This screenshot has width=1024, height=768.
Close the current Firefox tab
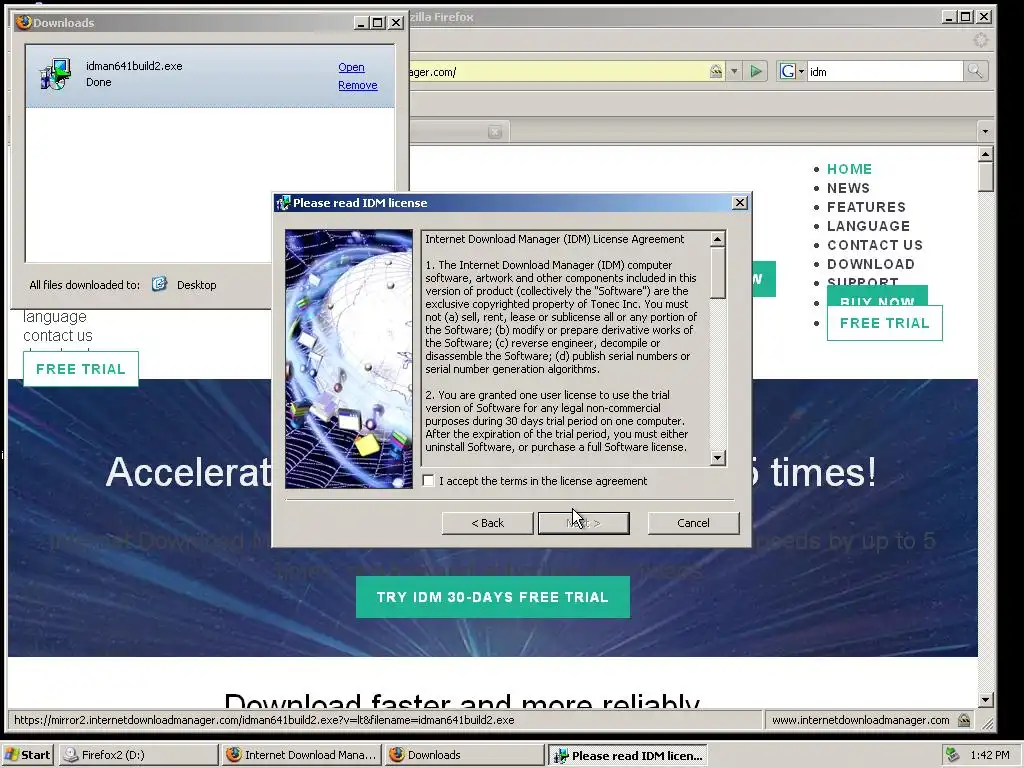[495, 132]
